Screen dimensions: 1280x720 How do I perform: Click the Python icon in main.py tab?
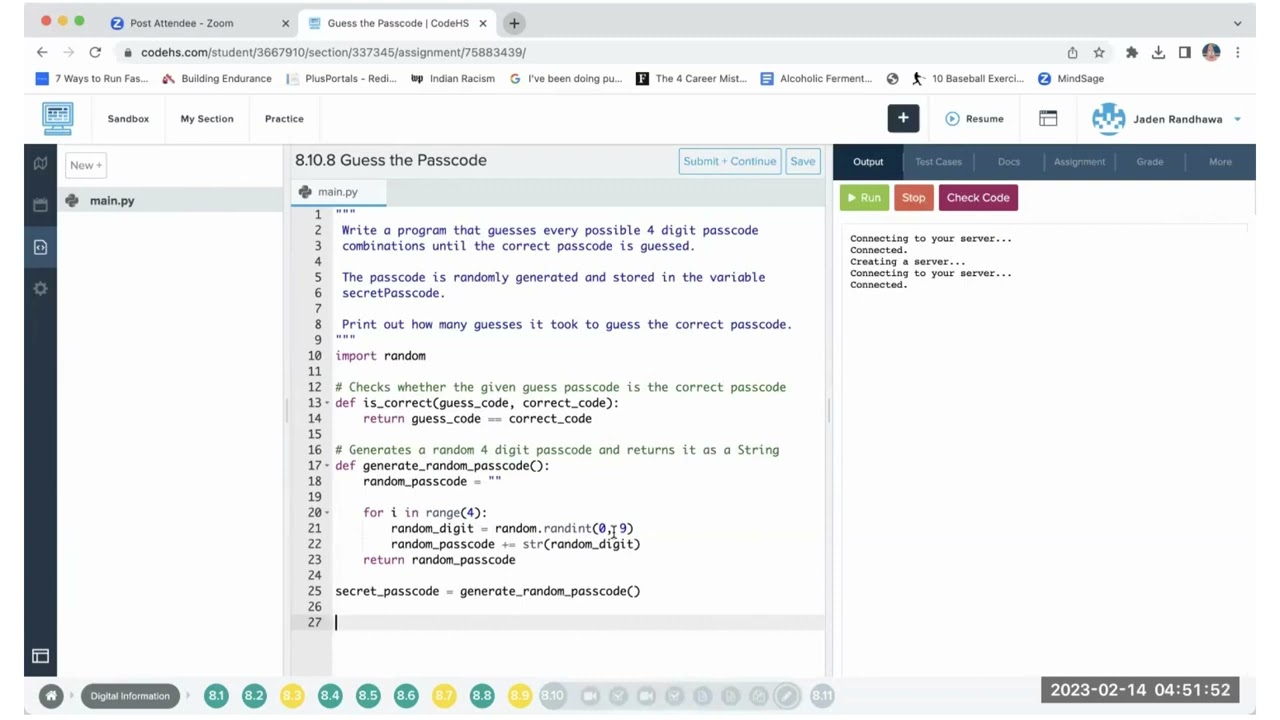tap(305, 192)
